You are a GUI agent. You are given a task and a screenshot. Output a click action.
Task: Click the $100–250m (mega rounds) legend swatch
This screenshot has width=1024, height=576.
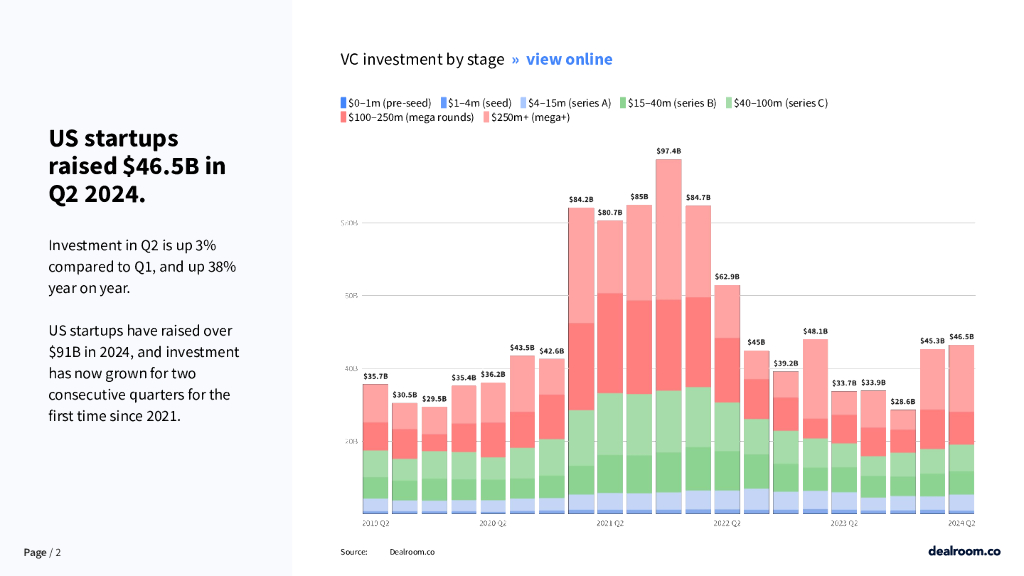(x=344, y=118)
